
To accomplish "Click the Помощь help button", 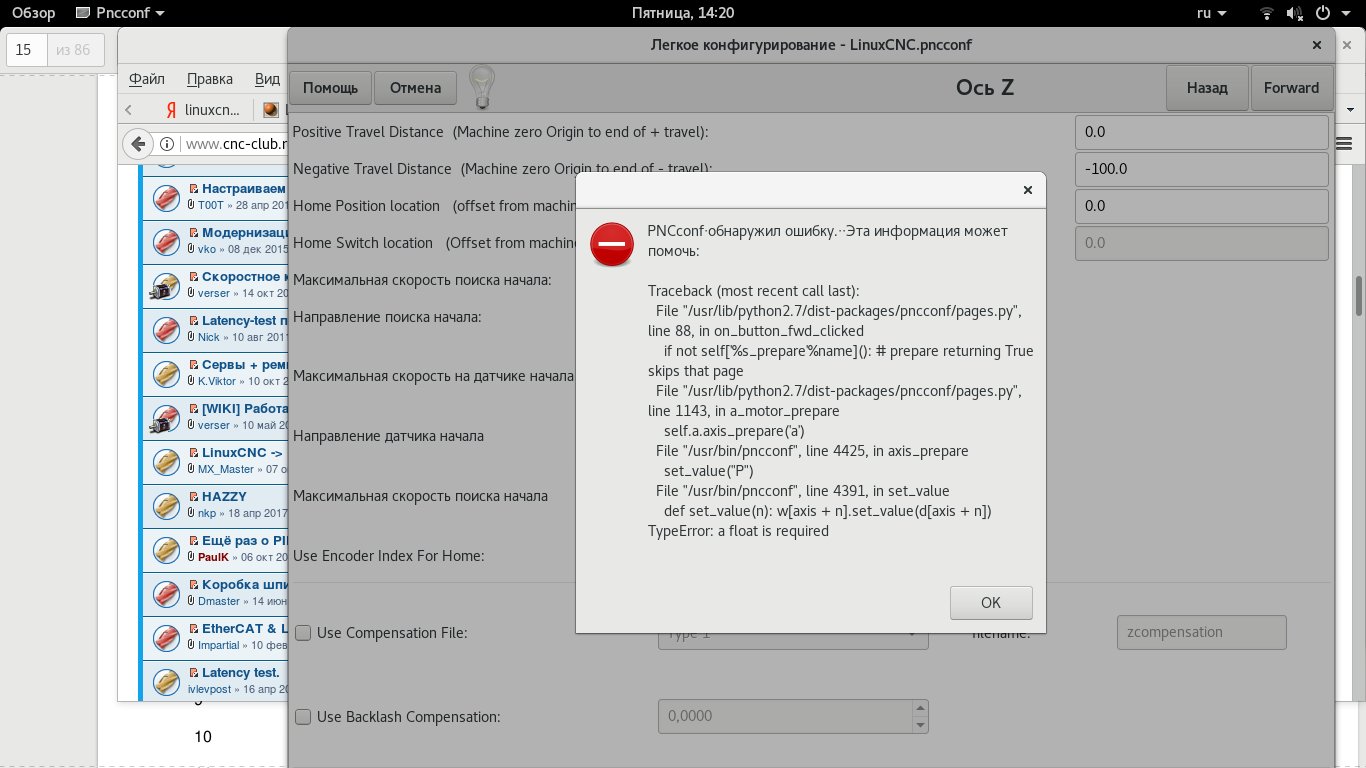I will pos(330,88).
